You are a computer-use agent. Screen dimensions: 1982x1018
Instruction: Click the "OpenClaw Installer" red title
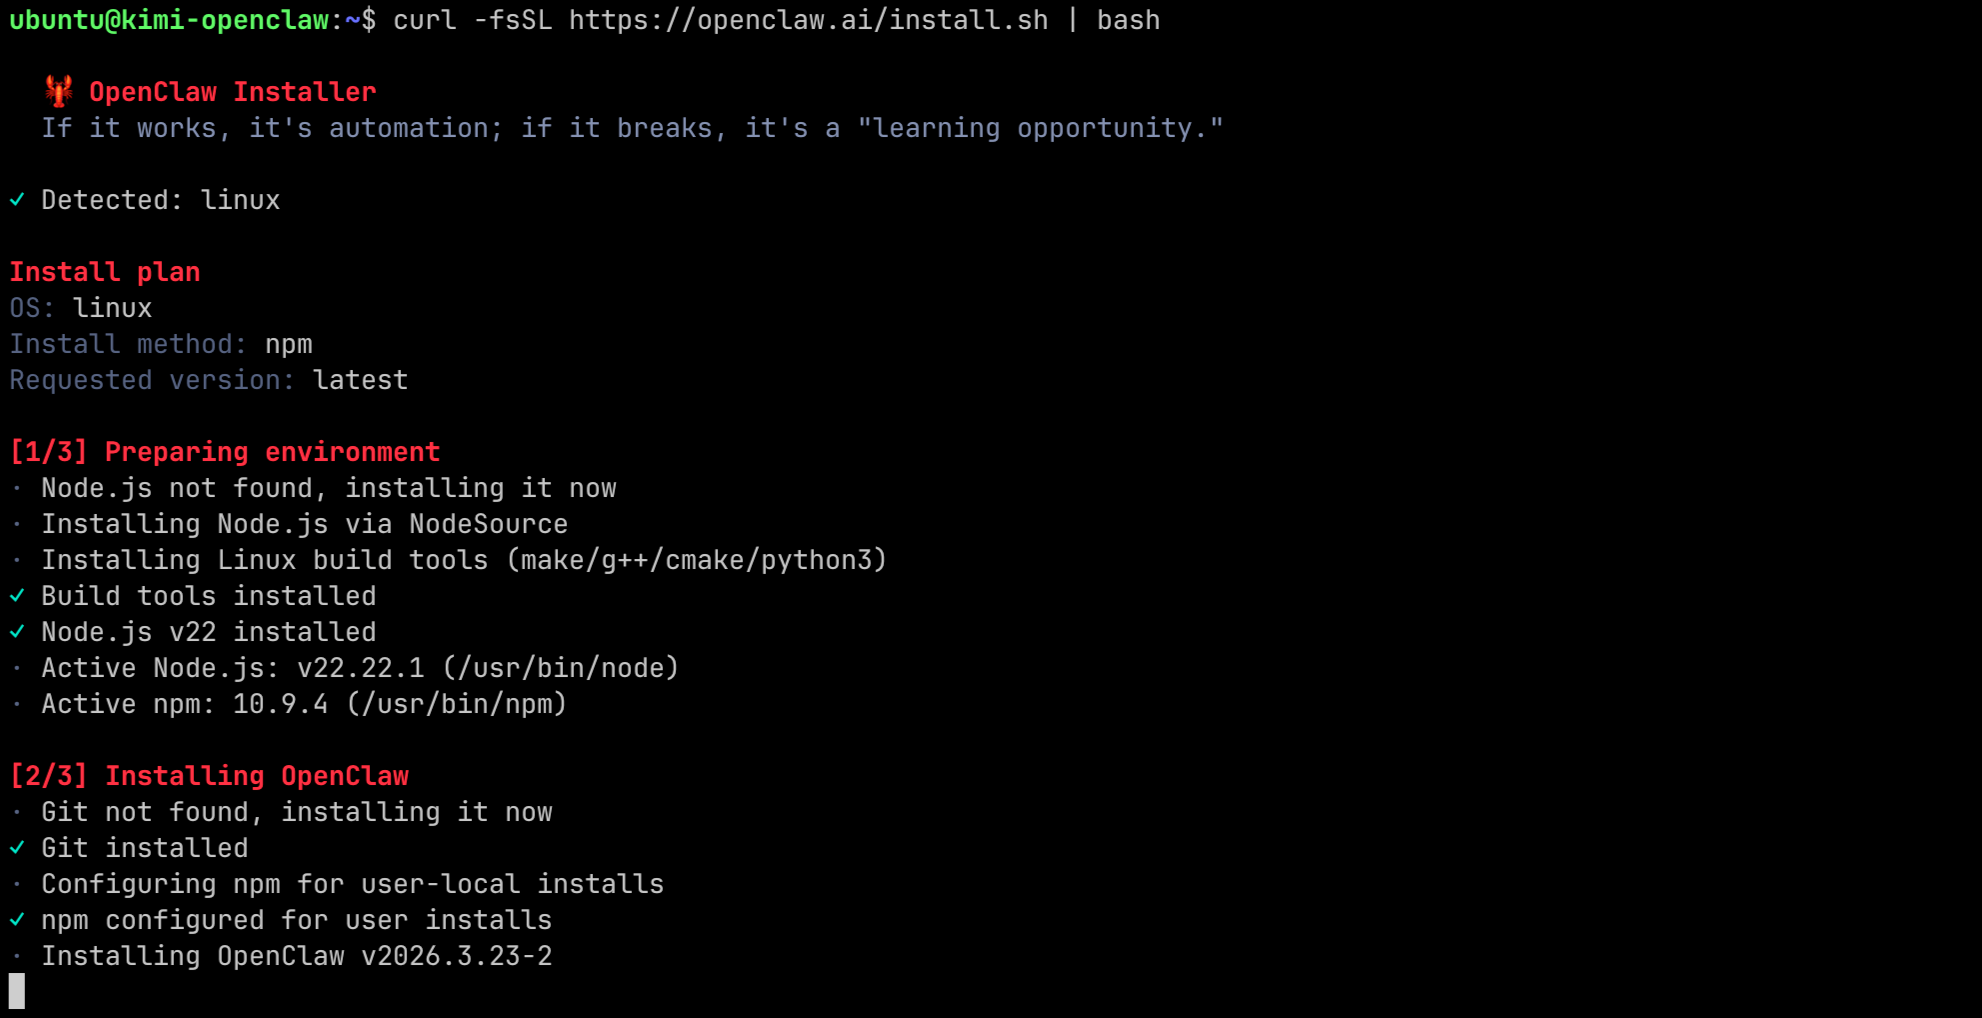[x=232, y=92]
